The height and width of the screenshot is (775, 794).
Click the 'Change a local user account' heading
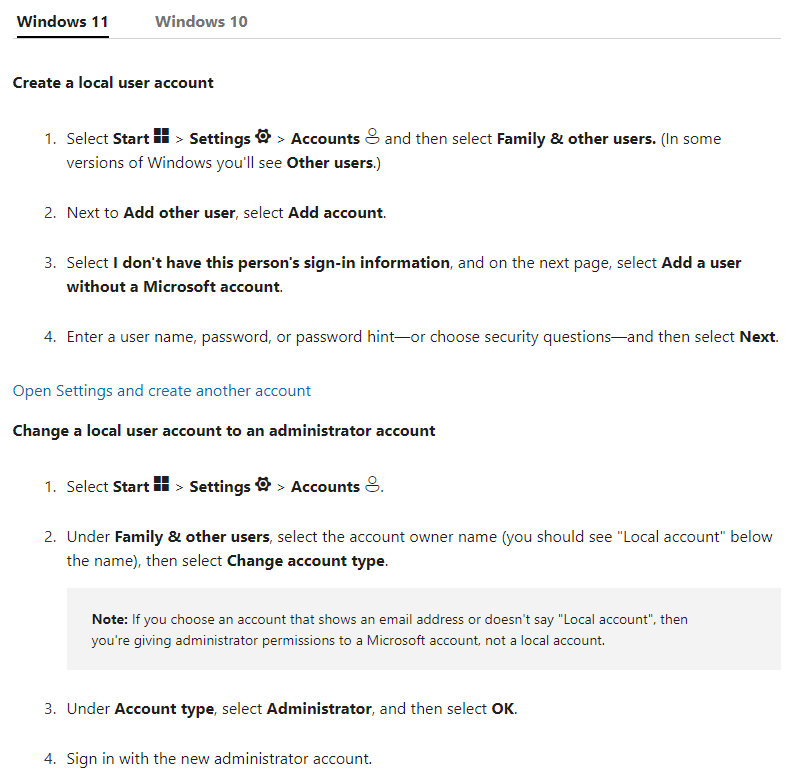click(224, 431)
